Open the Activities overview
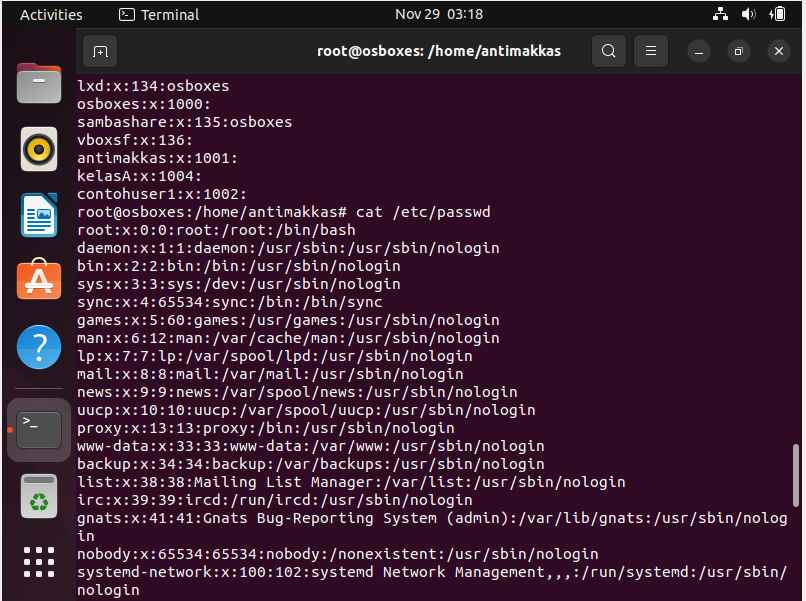Image resolution: width=806 pixels, height=601 pixels. [x=51, y=14]
